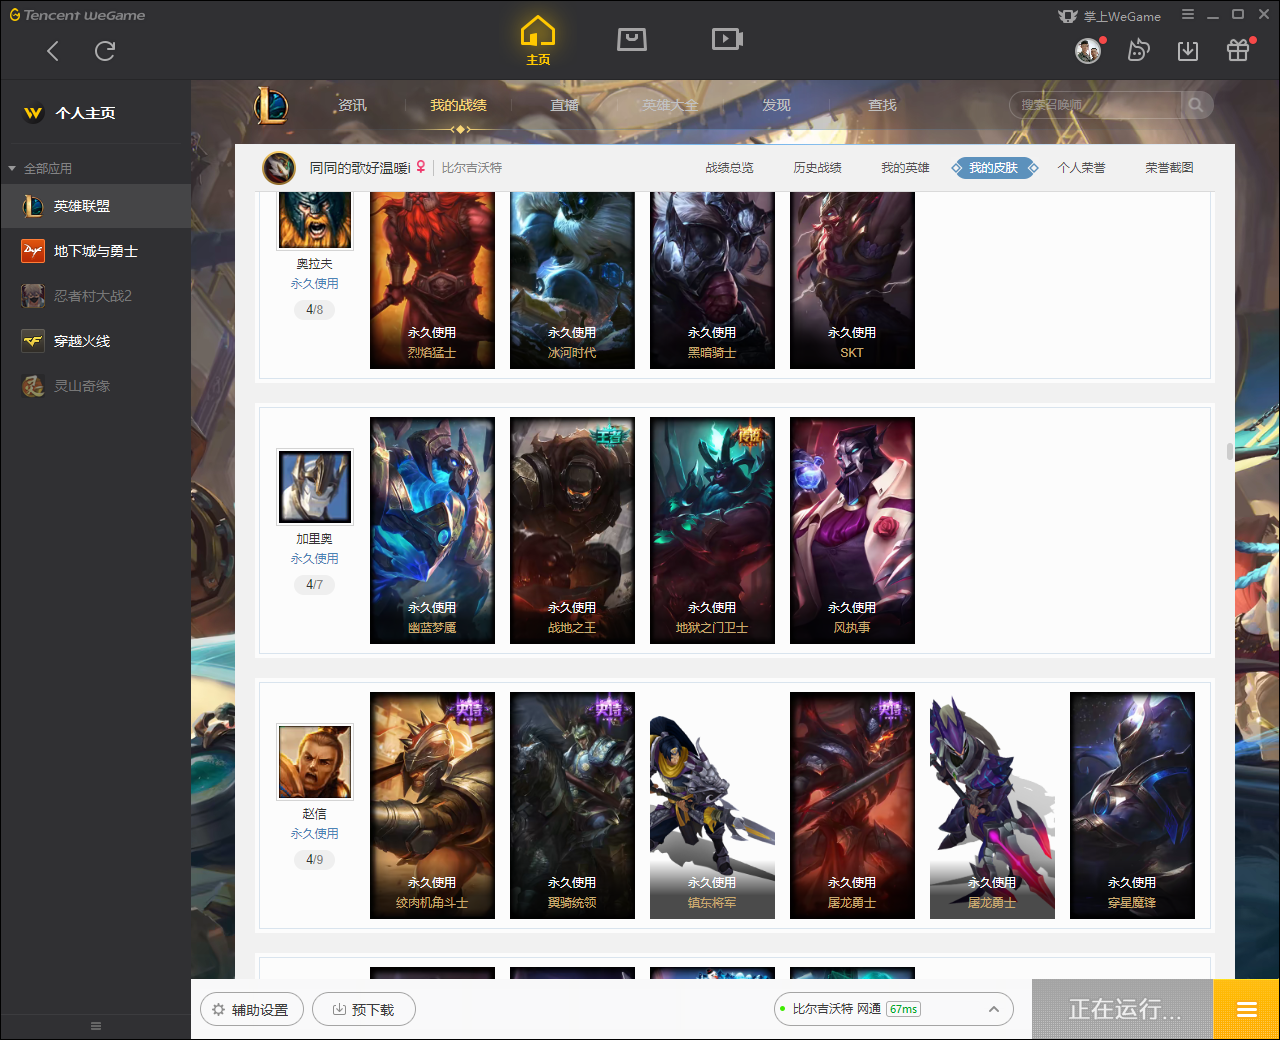Select 灵山奇缘 in the sidebar
Image resolution: width=1280 pixels, height=1040 pixels.
(x=95, y=386)
